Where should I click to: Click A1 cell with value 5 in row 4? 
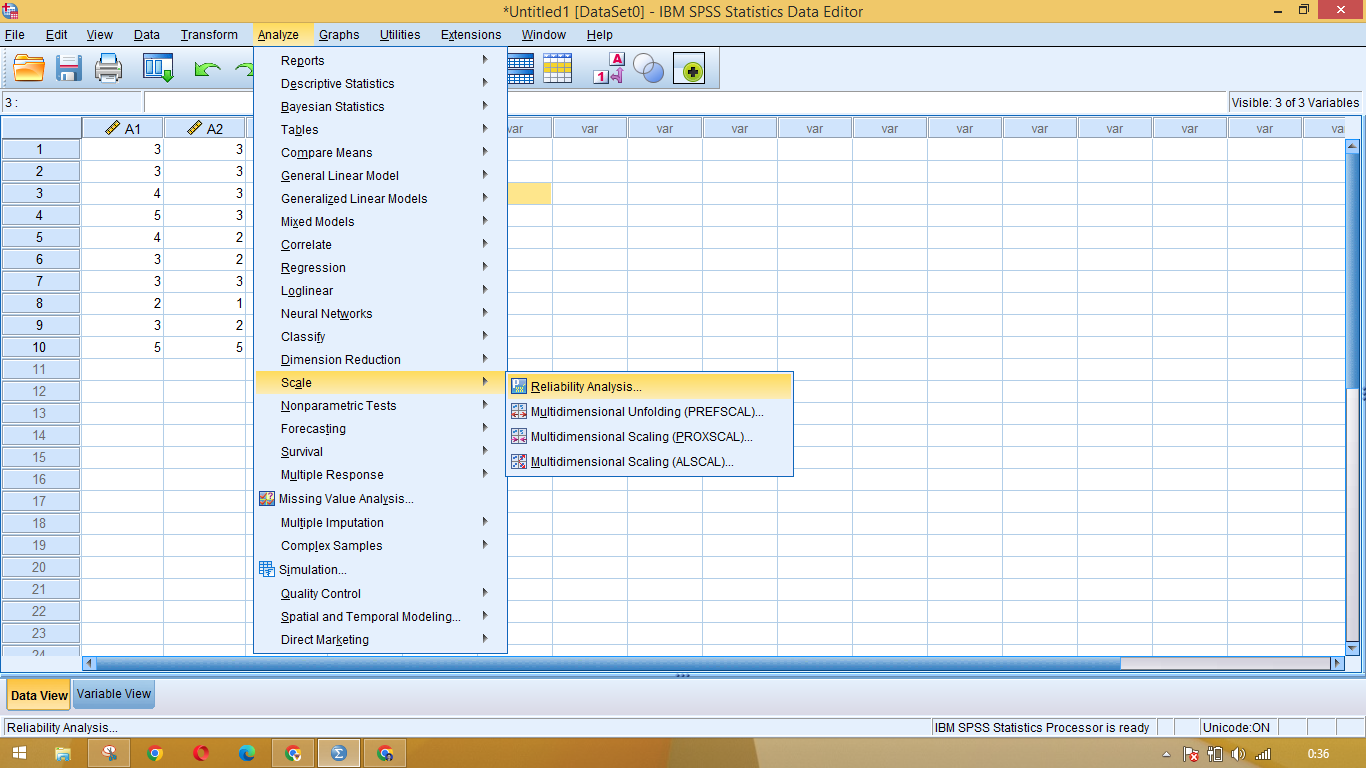coord(122,215)
